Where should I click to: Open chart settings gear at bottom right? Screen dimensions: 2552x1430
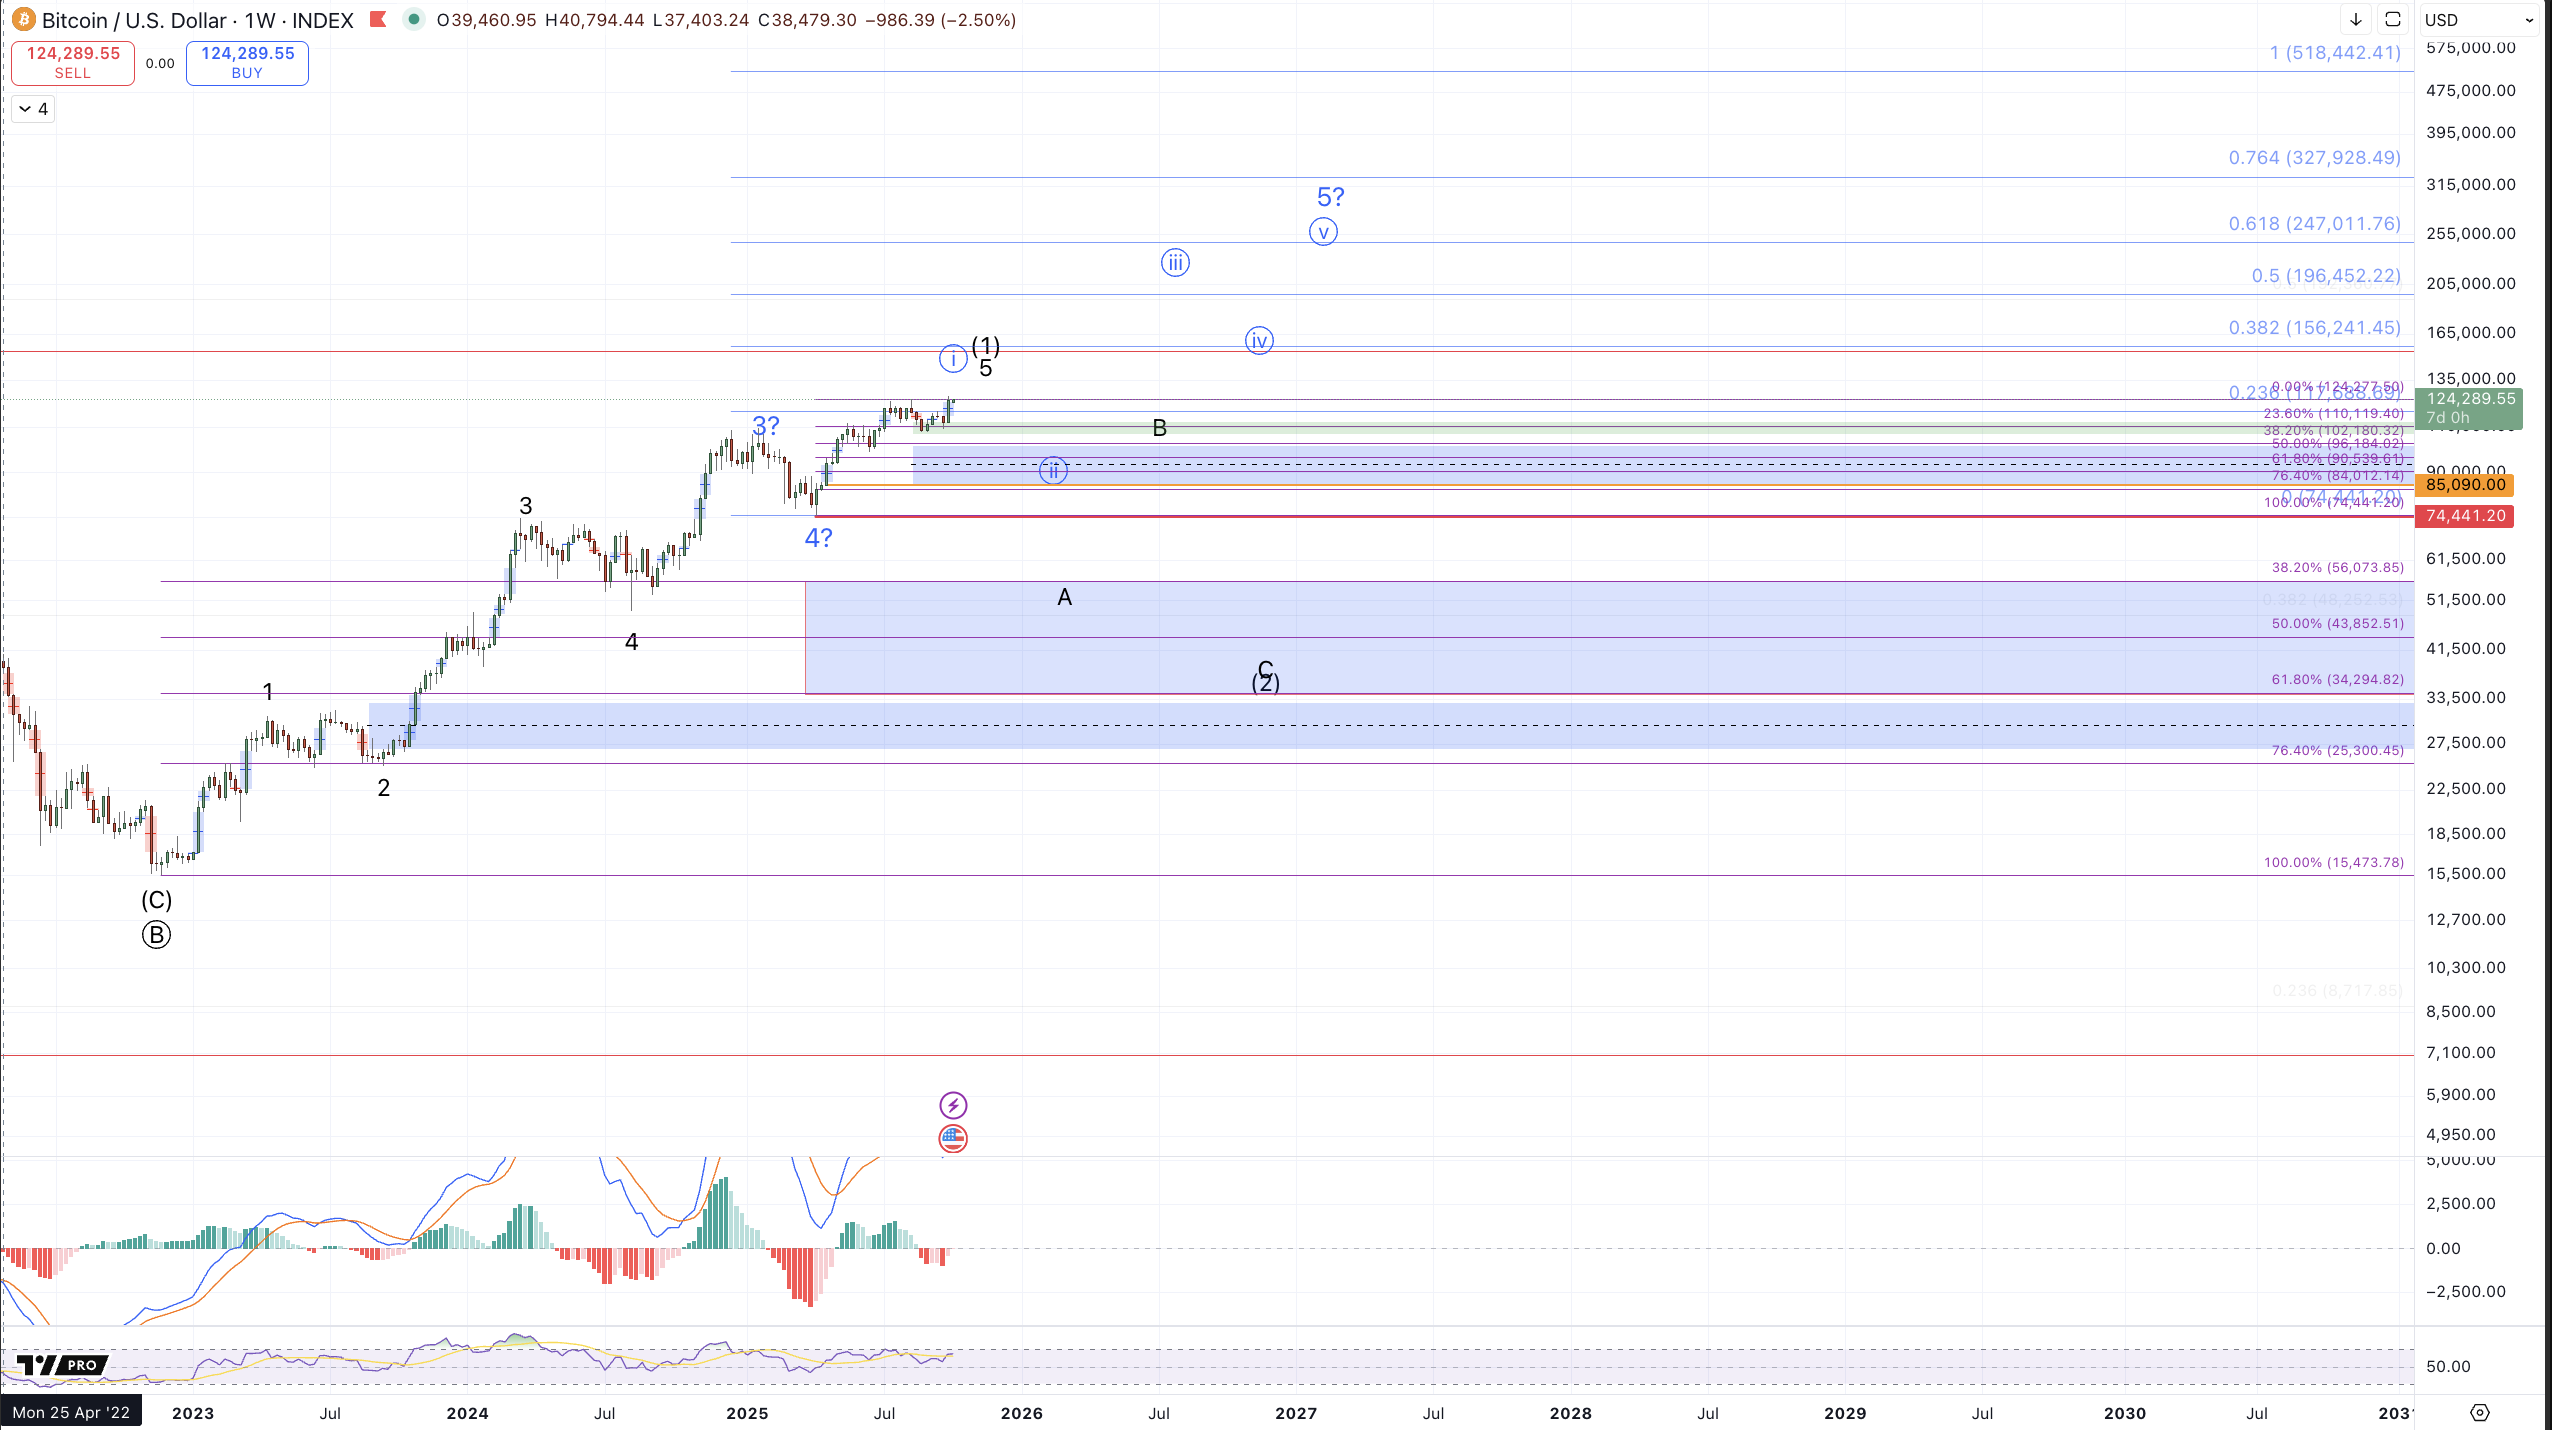pos(2480,1413)
